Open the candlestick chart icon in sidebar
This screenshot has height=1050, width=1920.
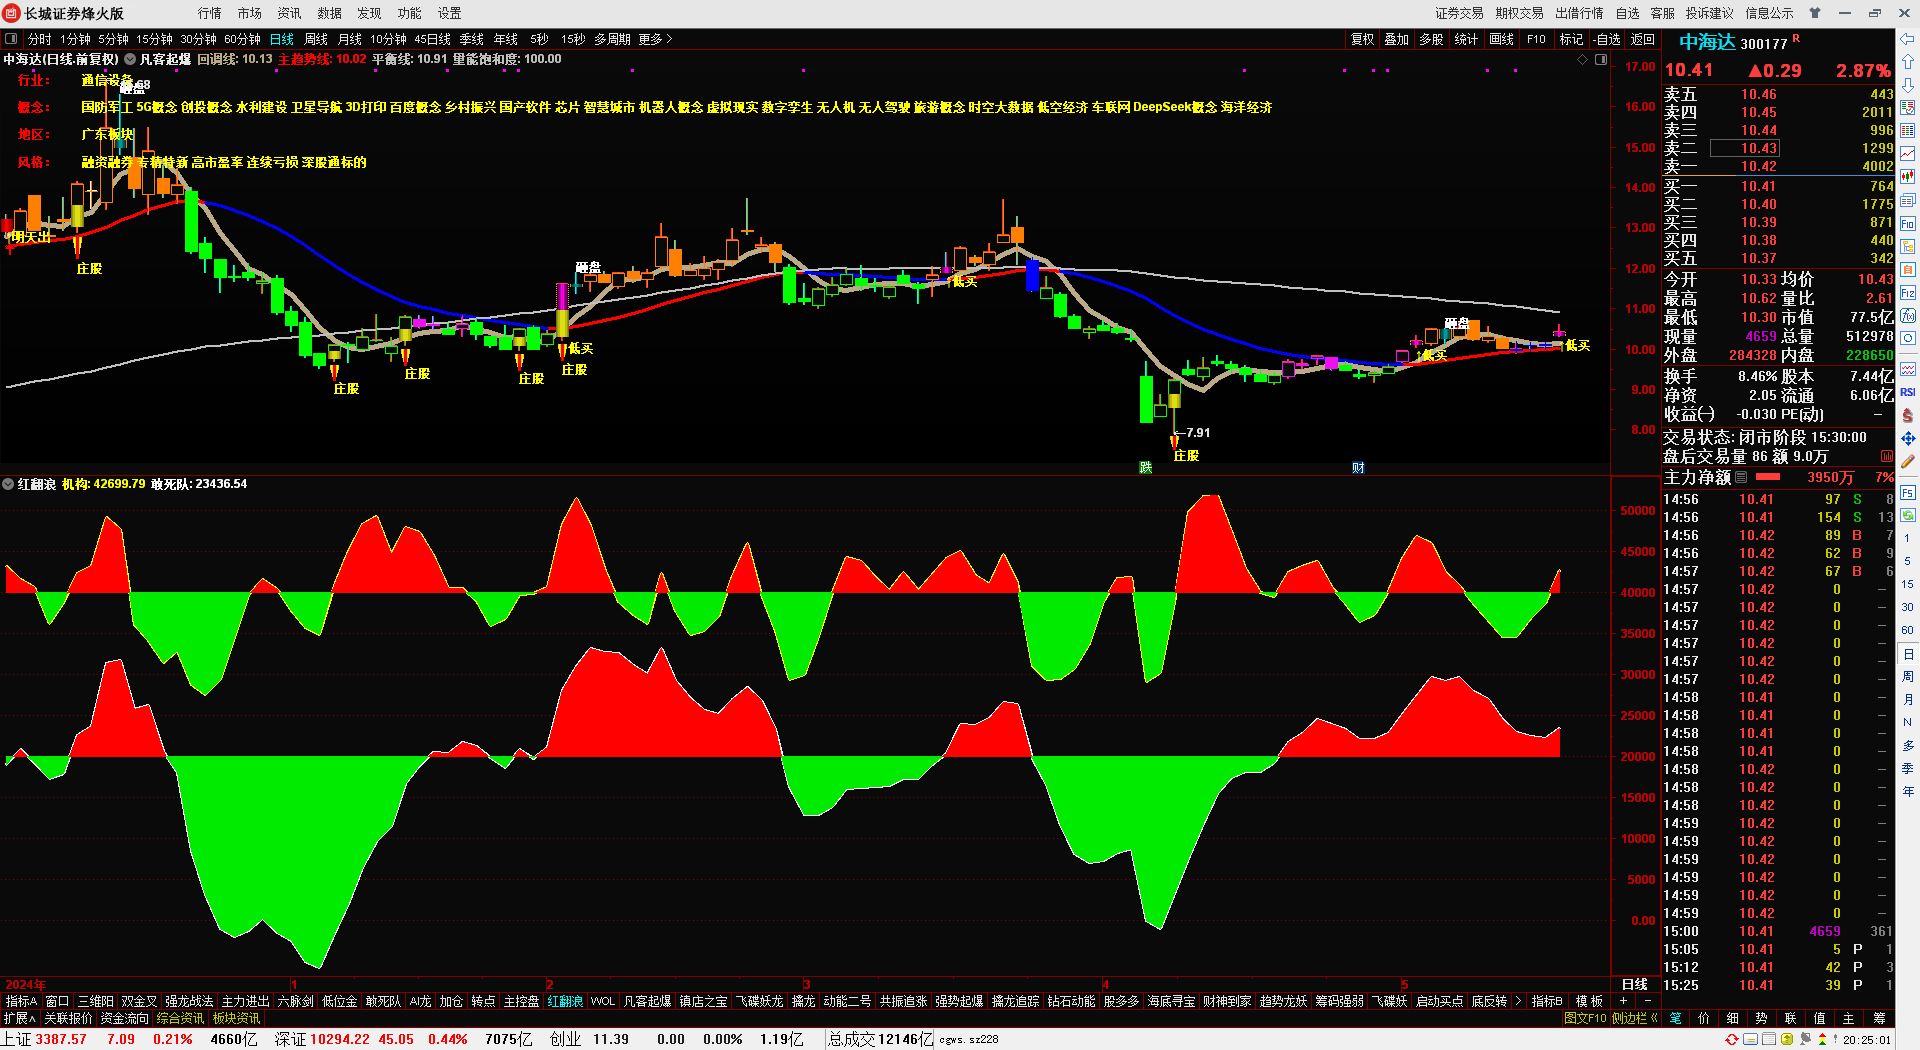point(1908,177)
